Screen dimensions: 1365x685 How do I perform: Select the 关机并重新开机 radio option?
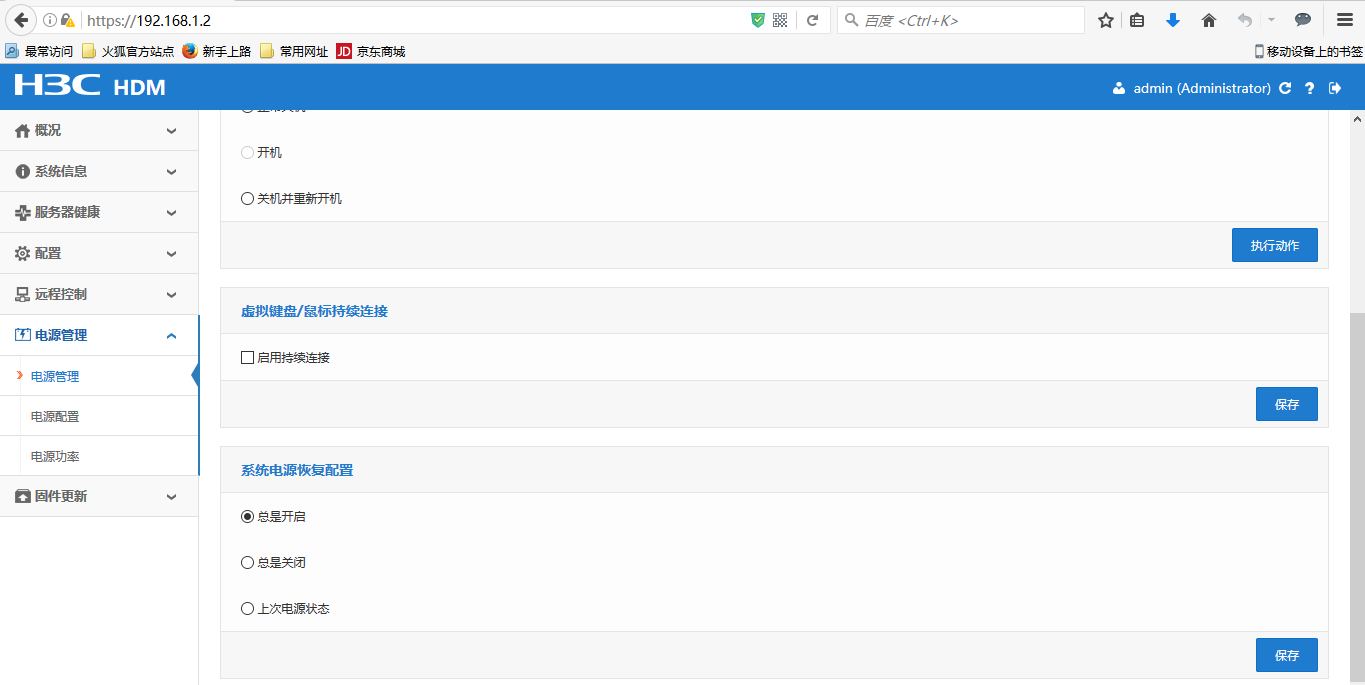coord(247,198)
